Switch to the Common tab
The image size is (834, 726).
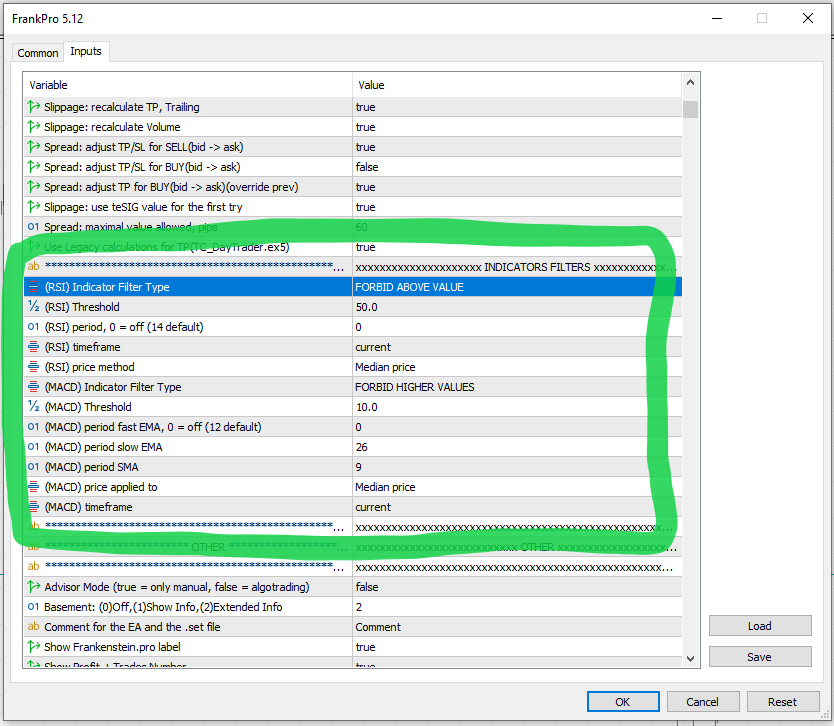[x=38, y=53]
